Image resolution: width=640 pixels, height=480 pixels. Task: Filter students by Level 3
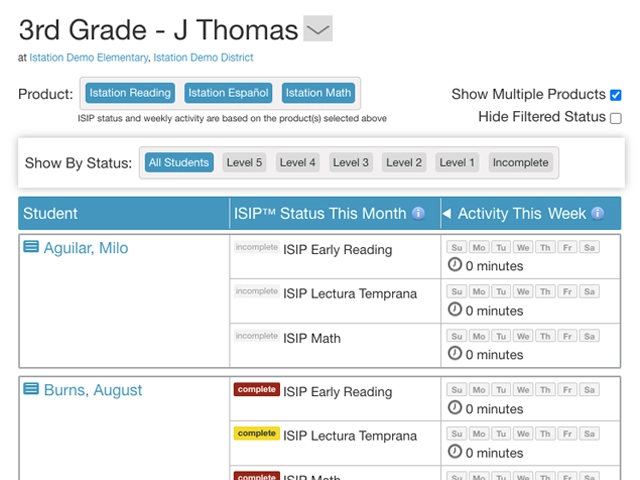click(351, 162)
